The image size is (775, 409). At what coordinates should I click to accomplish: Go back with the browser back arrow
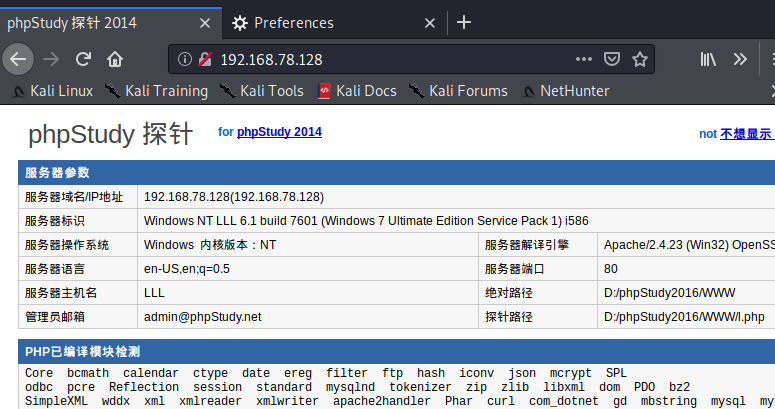click(x=18, y=59)
